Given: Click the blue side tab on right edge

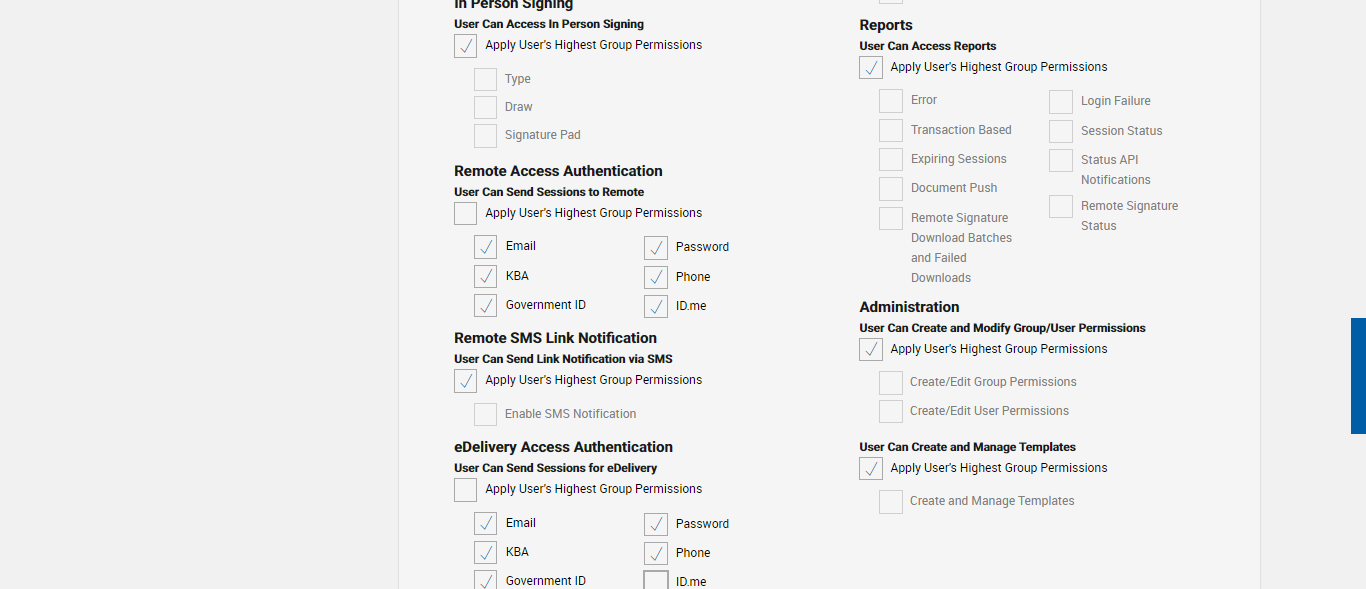Looking at the screenshot, I should click(1358, 376).
